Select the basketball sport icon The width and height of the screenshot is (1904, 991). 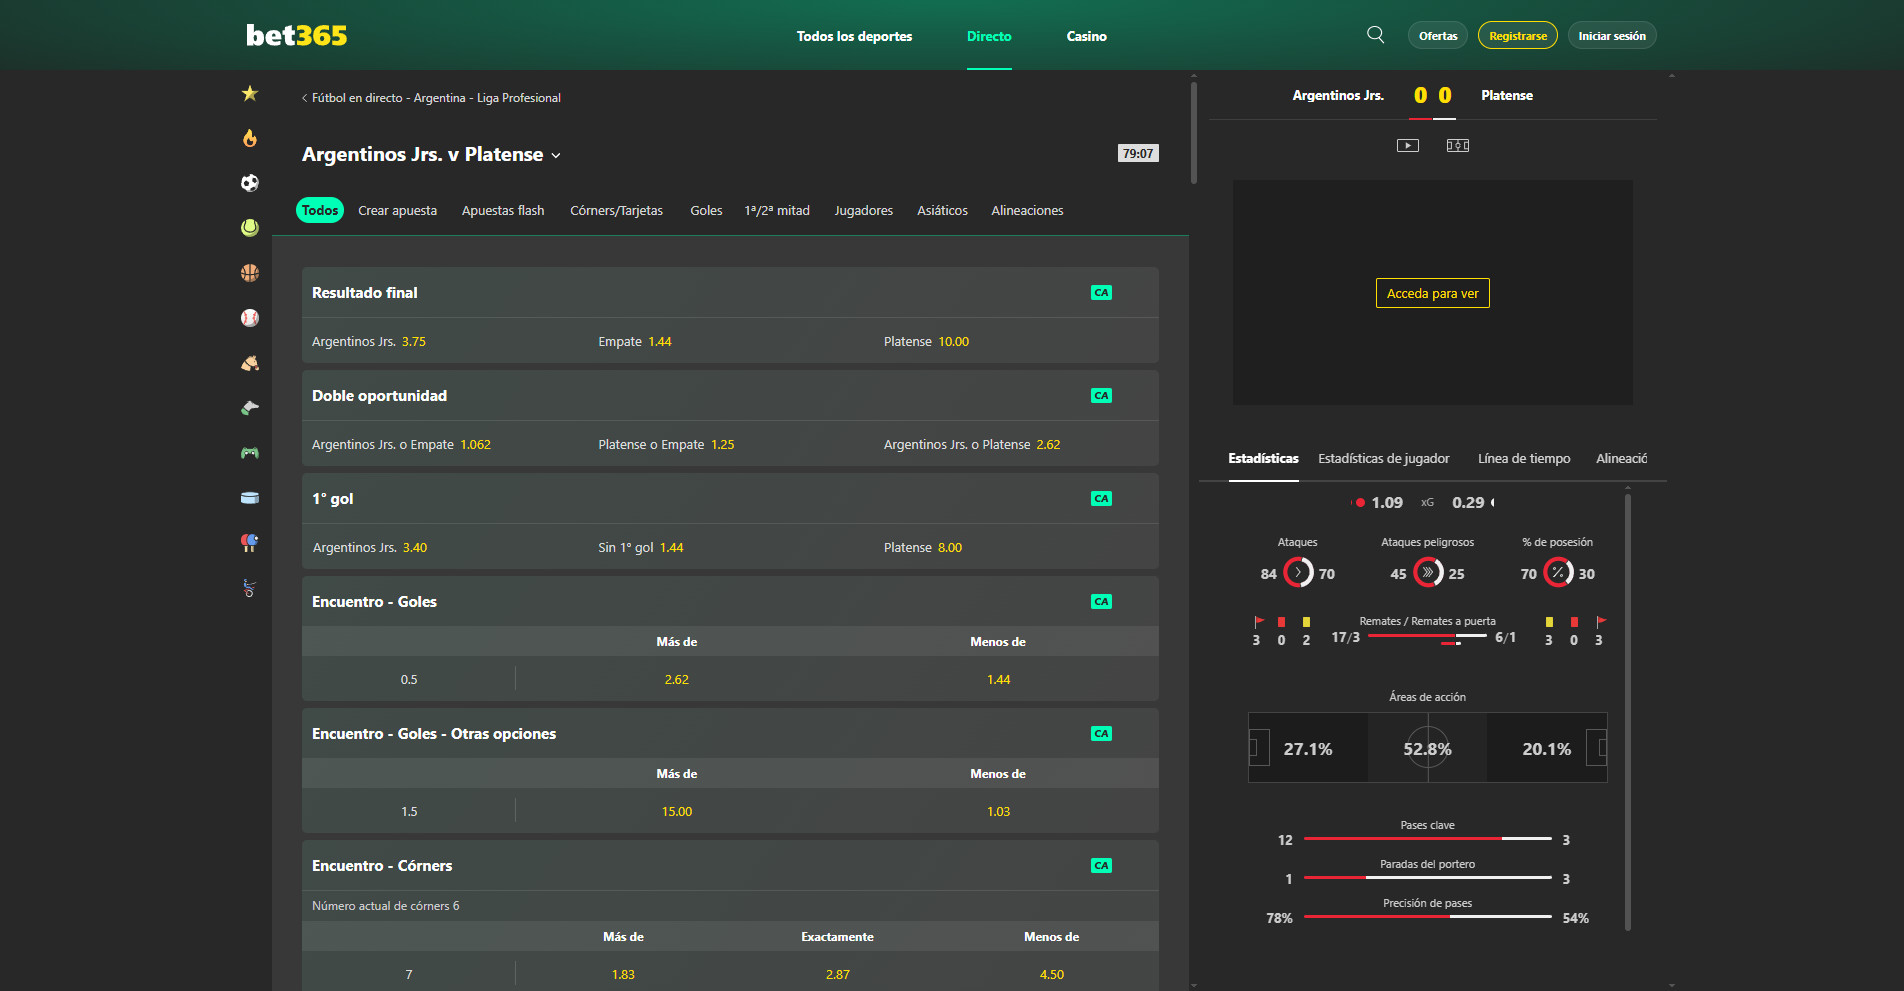[x=250, y=273]
